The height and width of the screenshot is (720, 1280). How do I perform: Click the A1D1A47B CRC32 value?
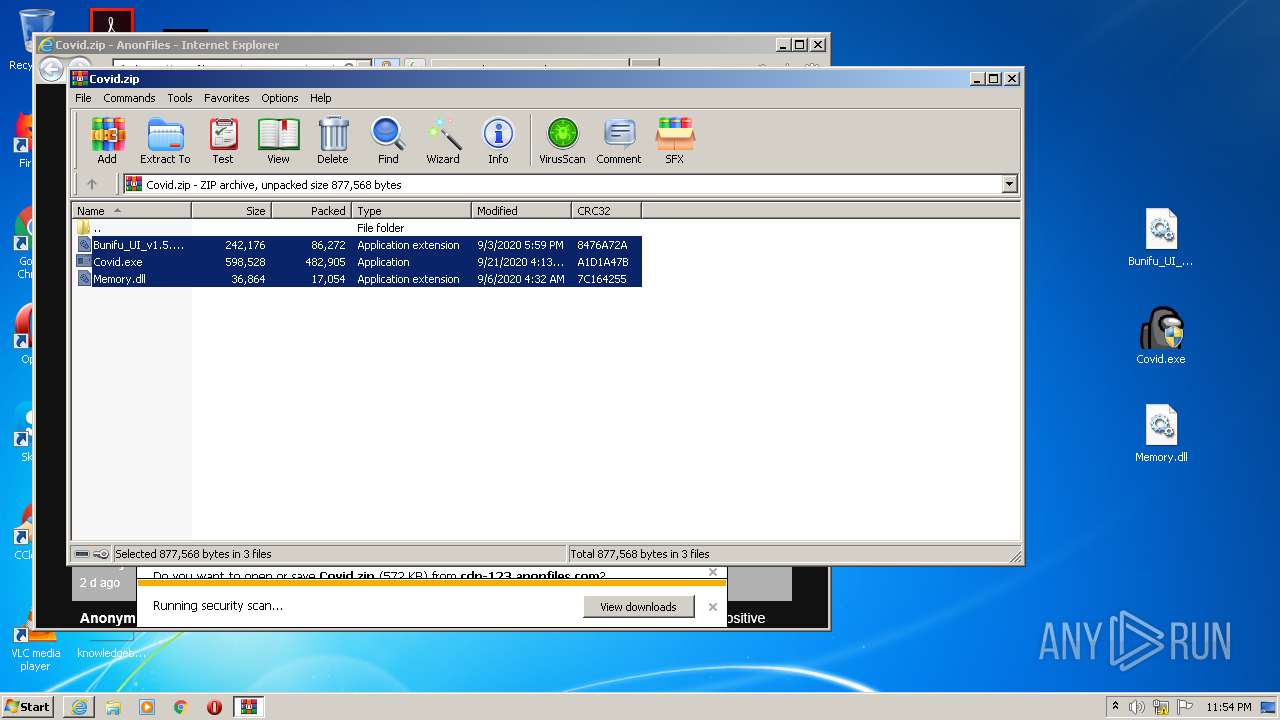point(603,262)
